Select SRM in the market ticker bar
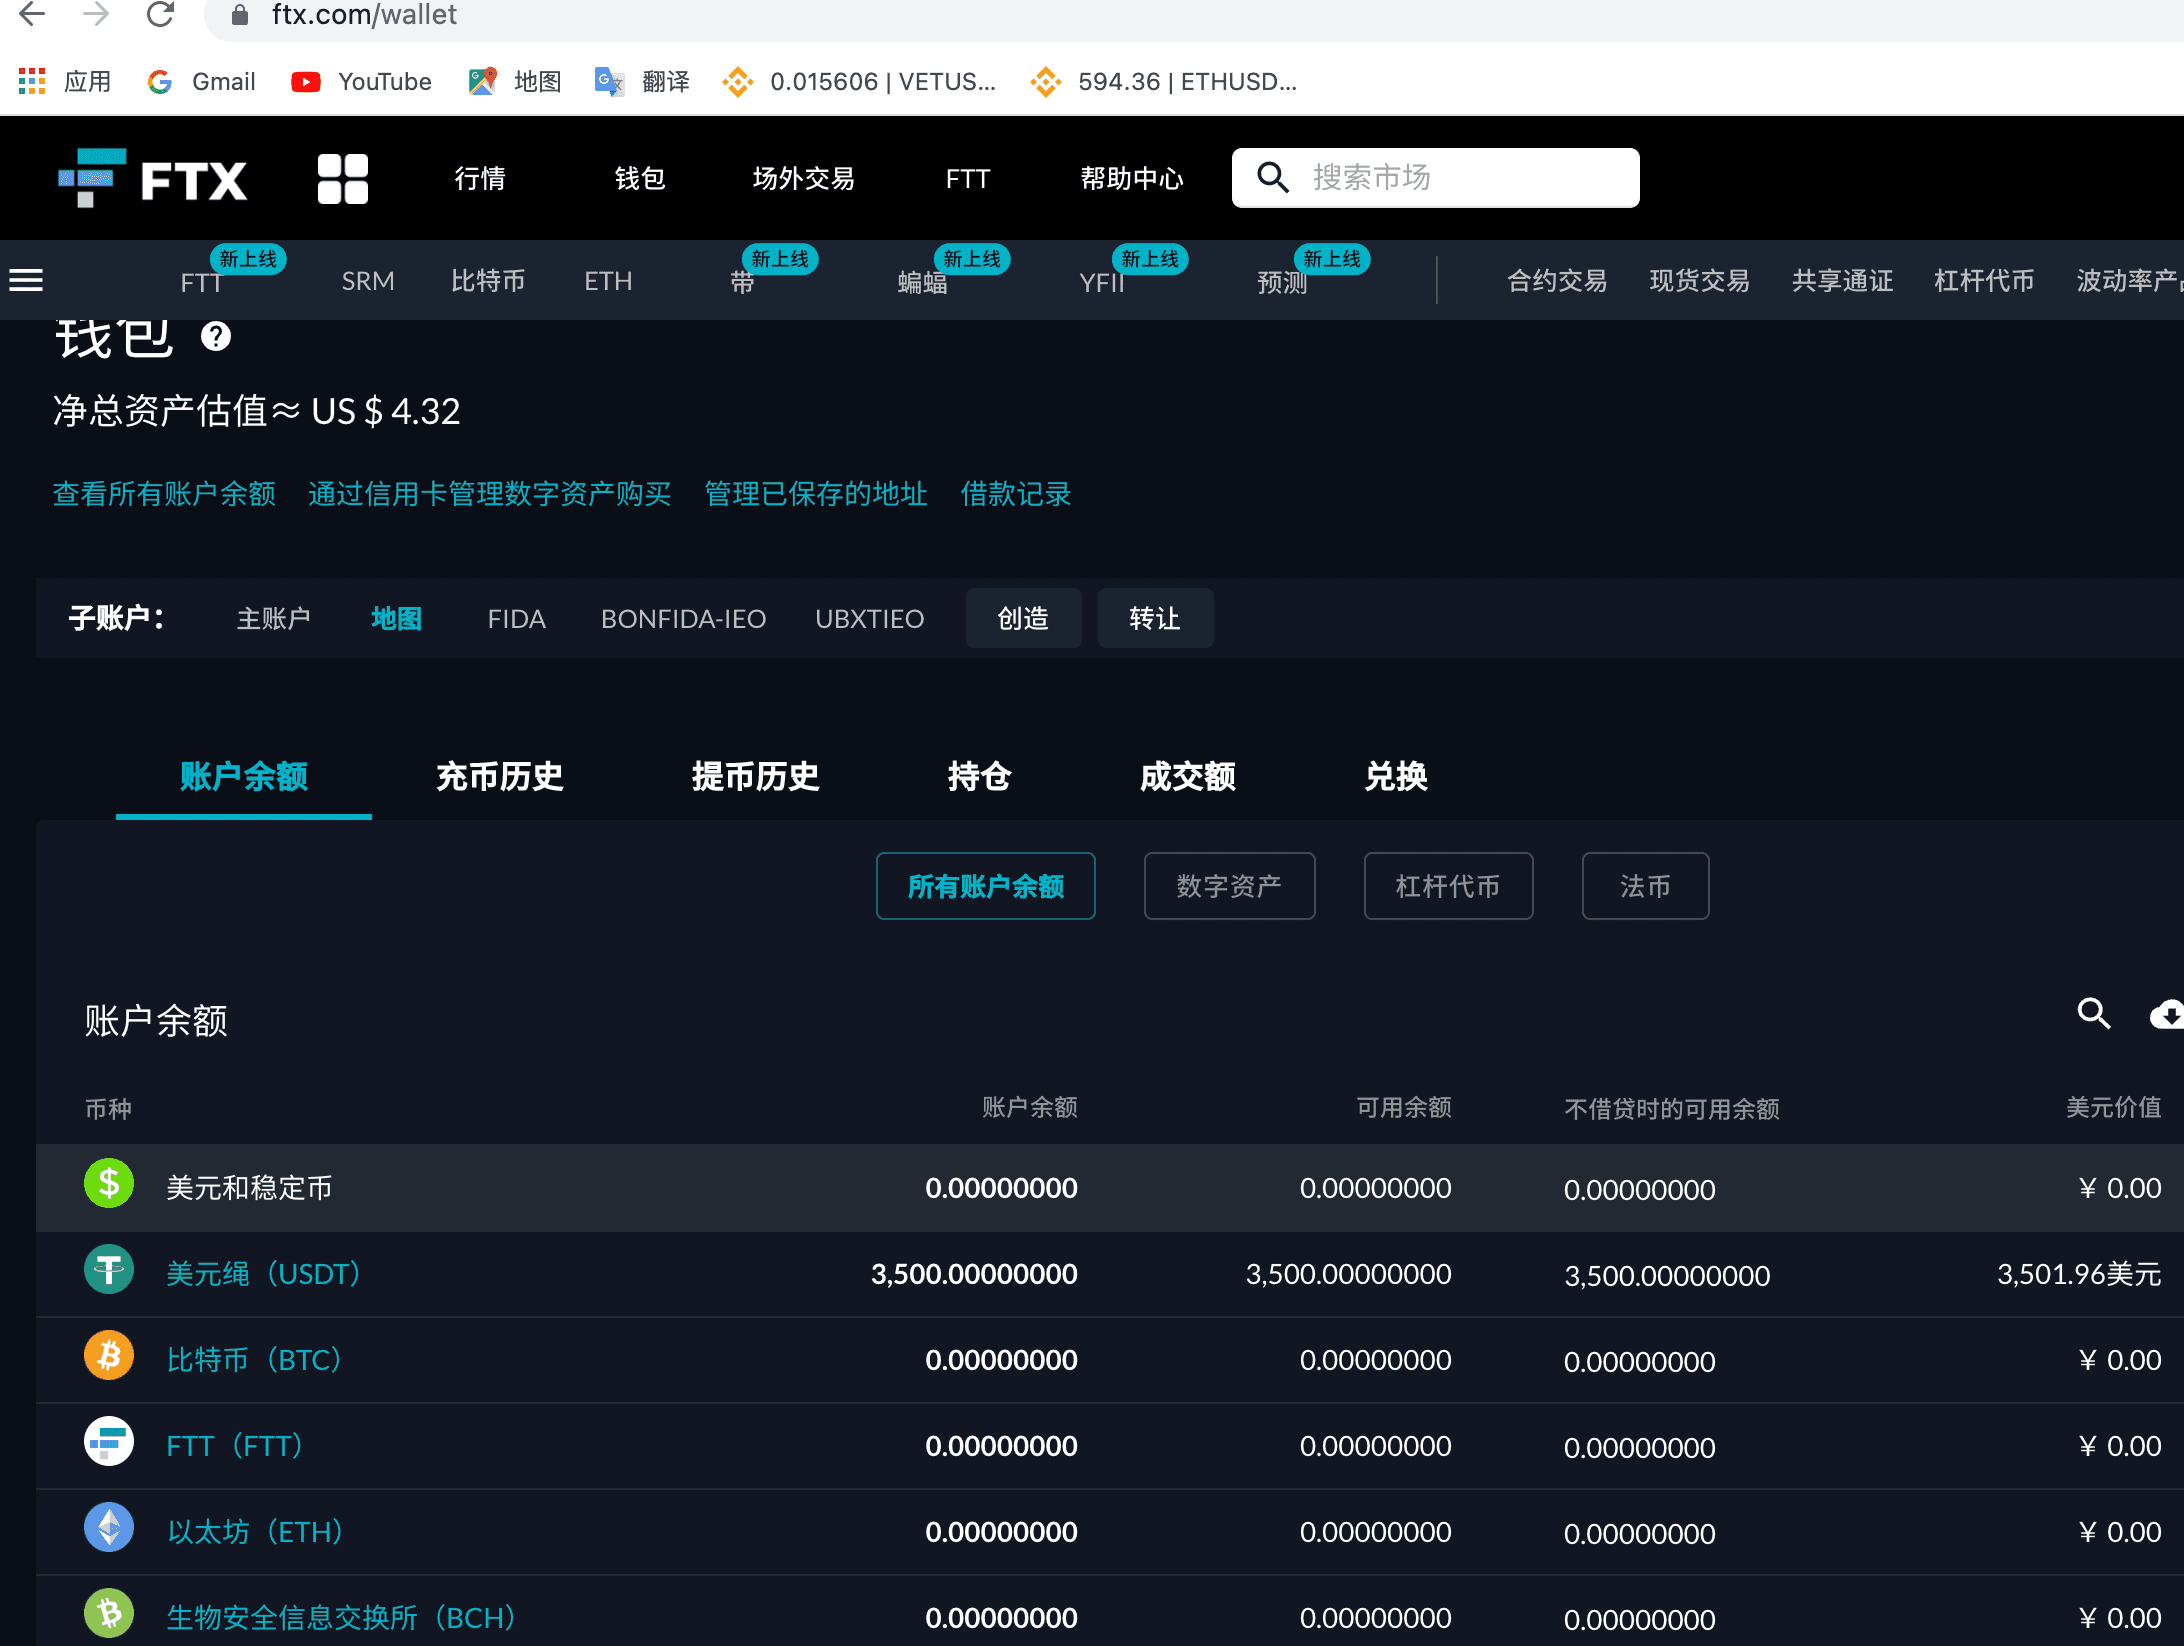Viewport: 2184px width, 1646px height. click(x=368, y=282)
